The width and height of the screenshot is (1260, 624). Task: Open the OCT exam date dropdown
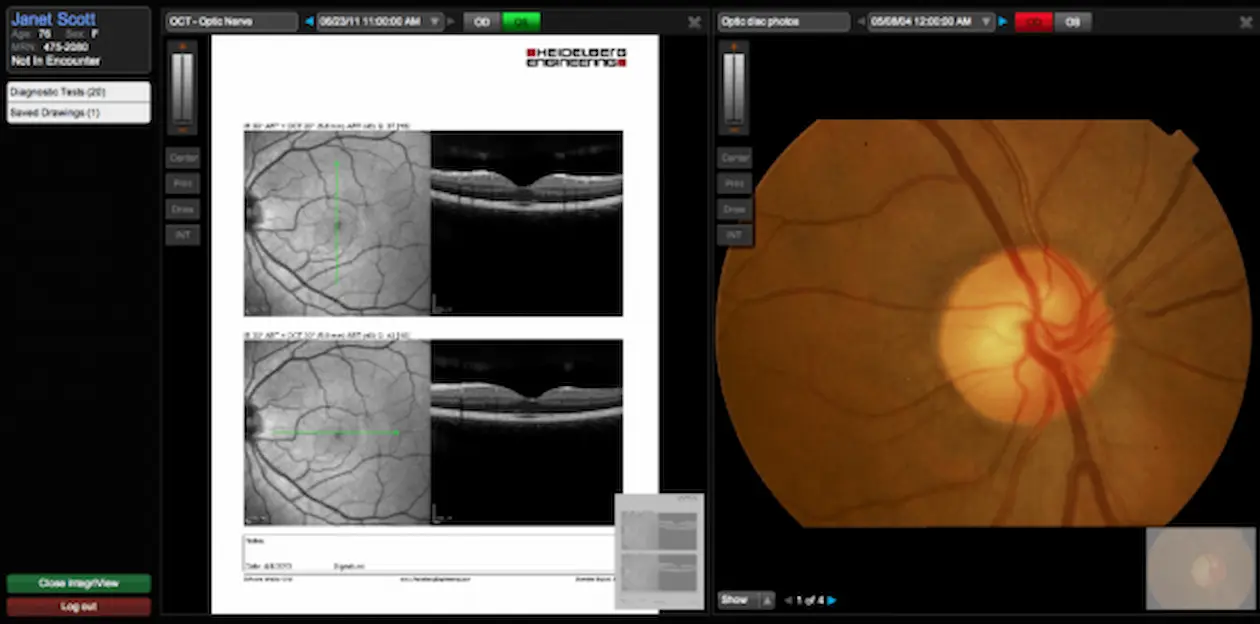pos(433,21)
